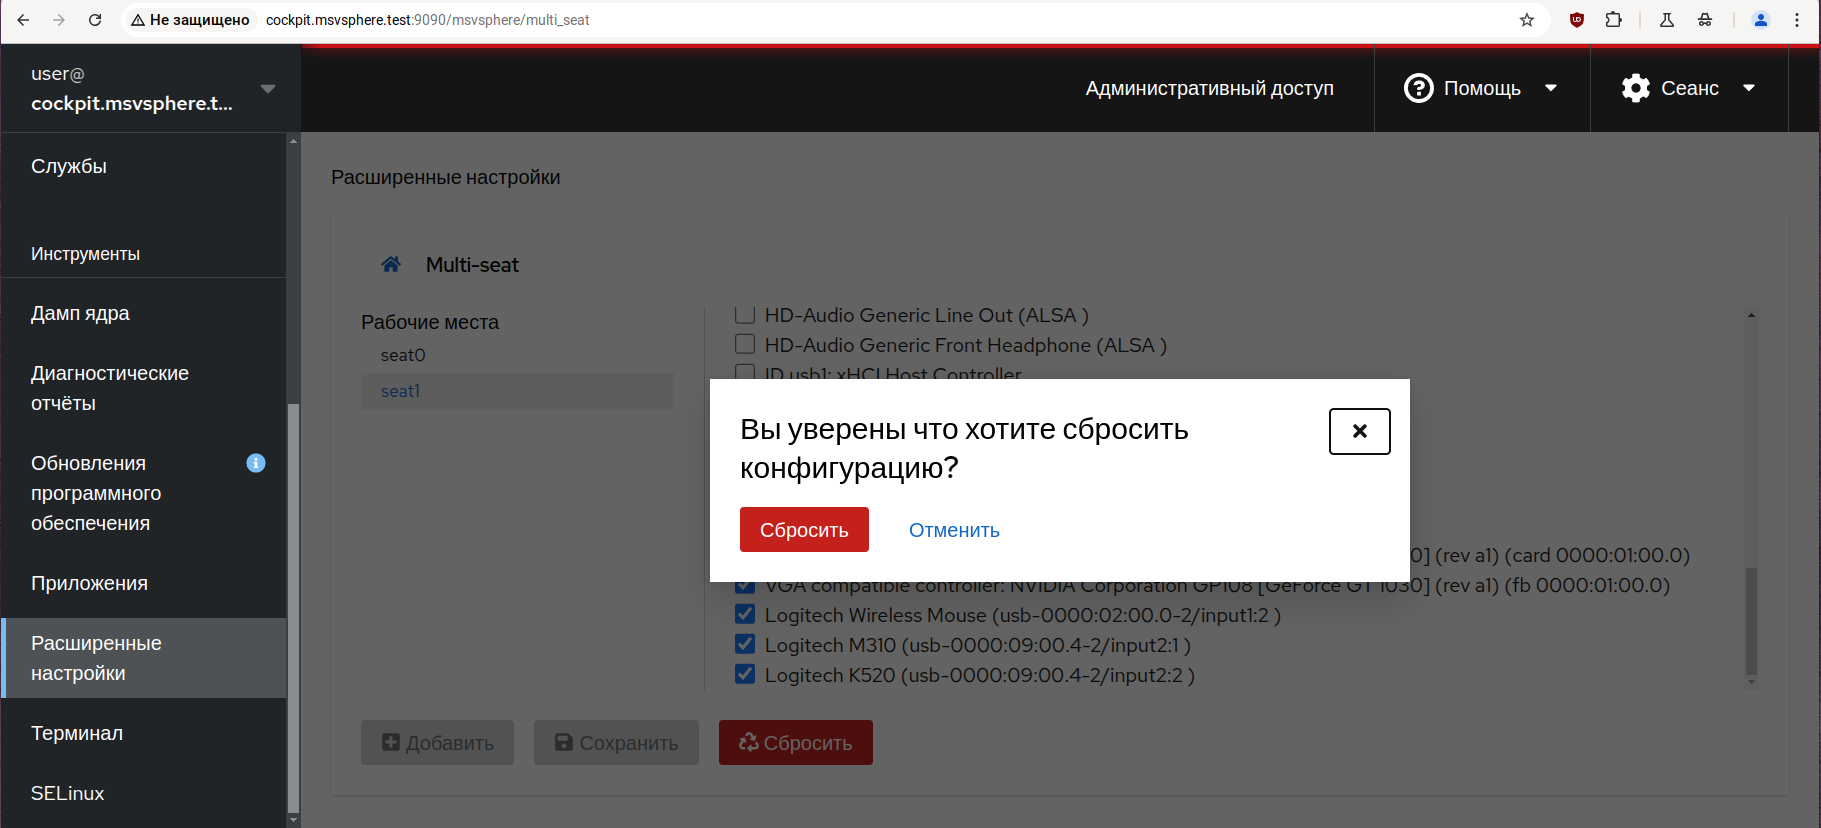The width and height of the screenshot is (1821, 828).
Task: Click the help question mark icon
Action: point(1418,88)
